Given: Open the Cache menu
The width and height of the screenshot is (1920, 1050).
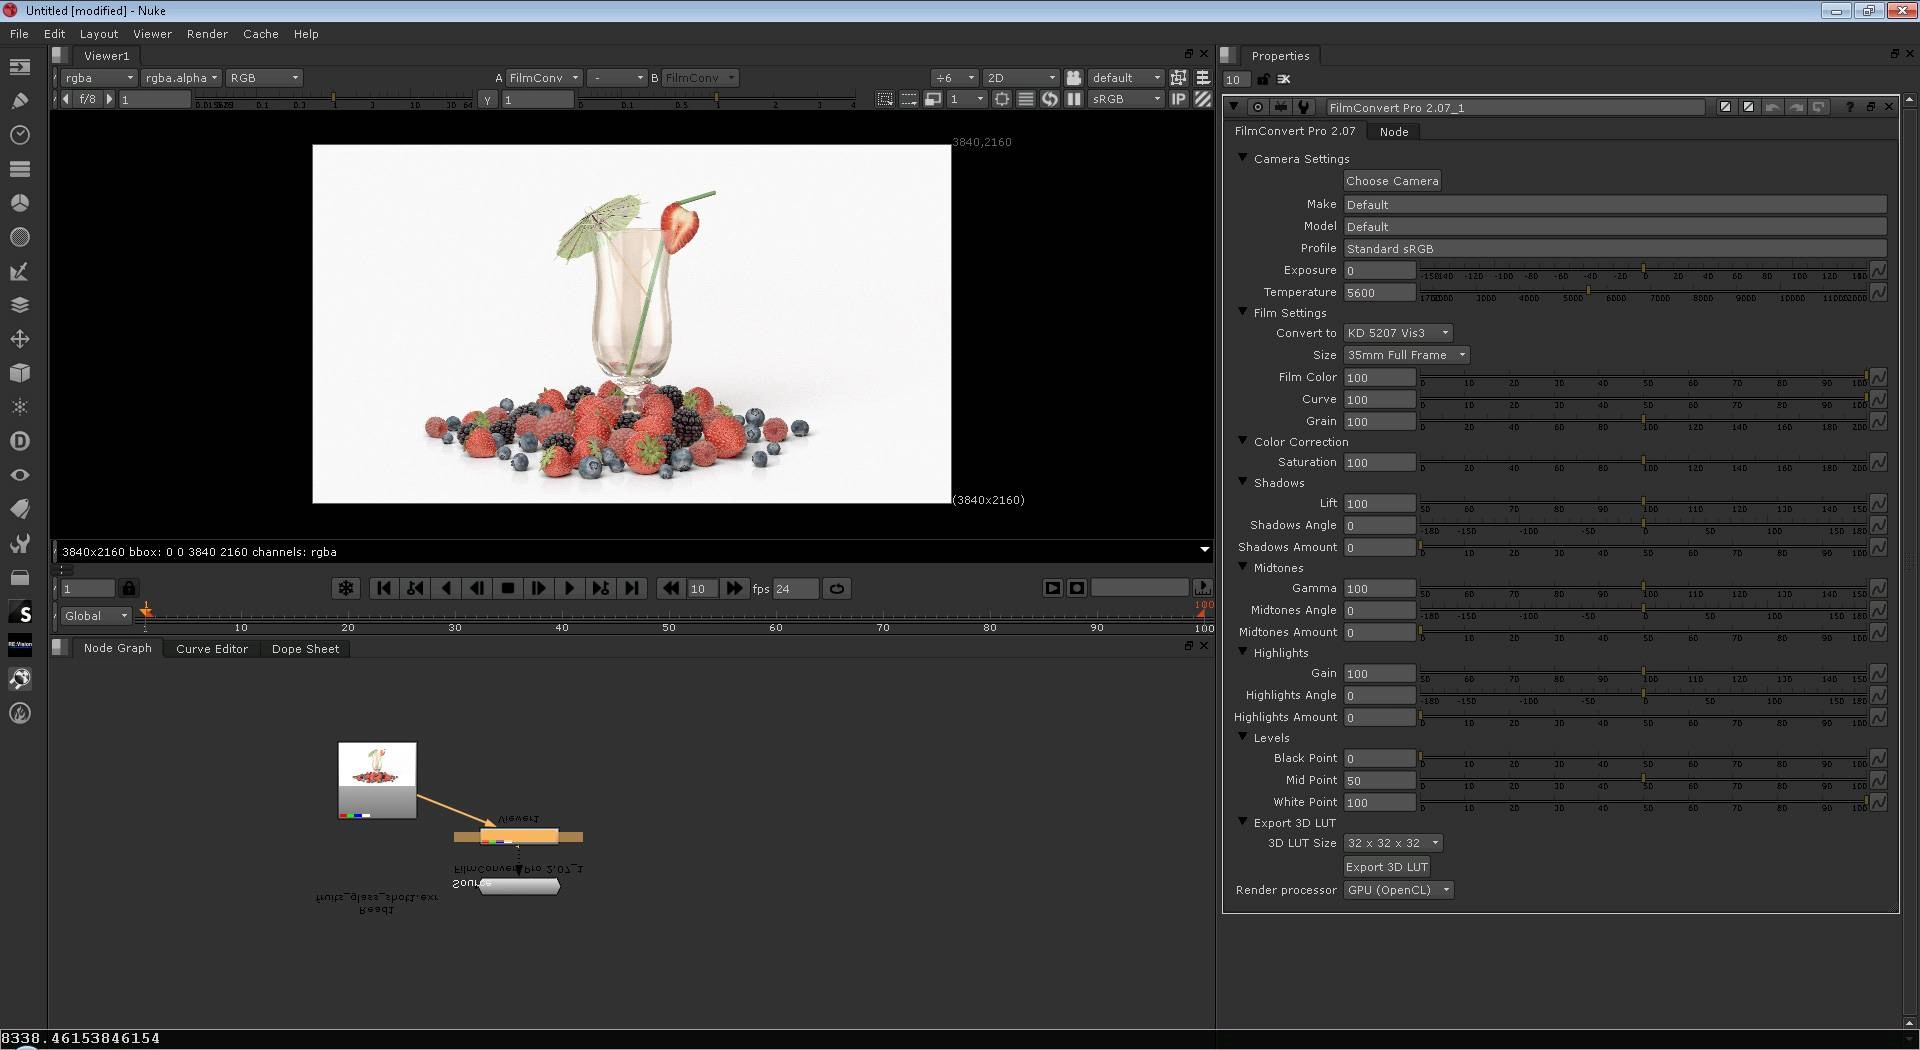Looking at the screenshot, I should (x=260, y=33).
